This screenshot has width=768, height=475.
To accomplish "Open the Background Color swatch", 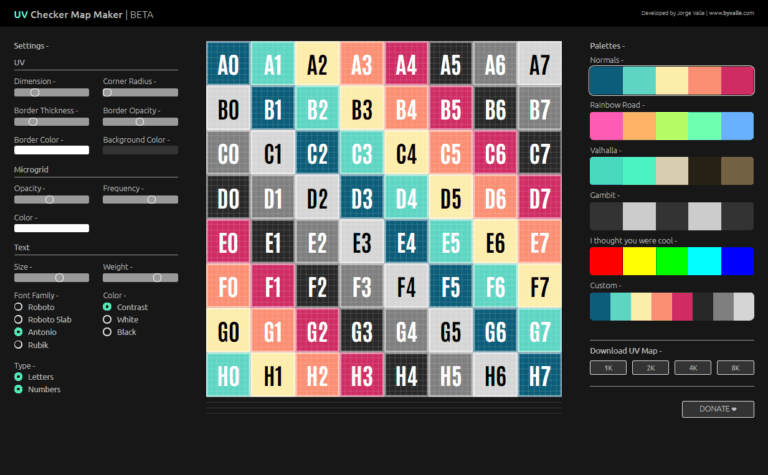I will (x=140, y=150).
